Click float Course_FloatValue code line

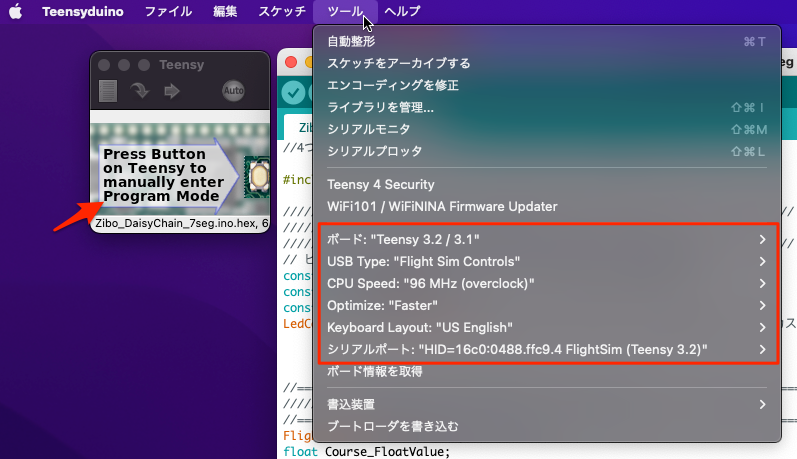[x=366, y=451]
